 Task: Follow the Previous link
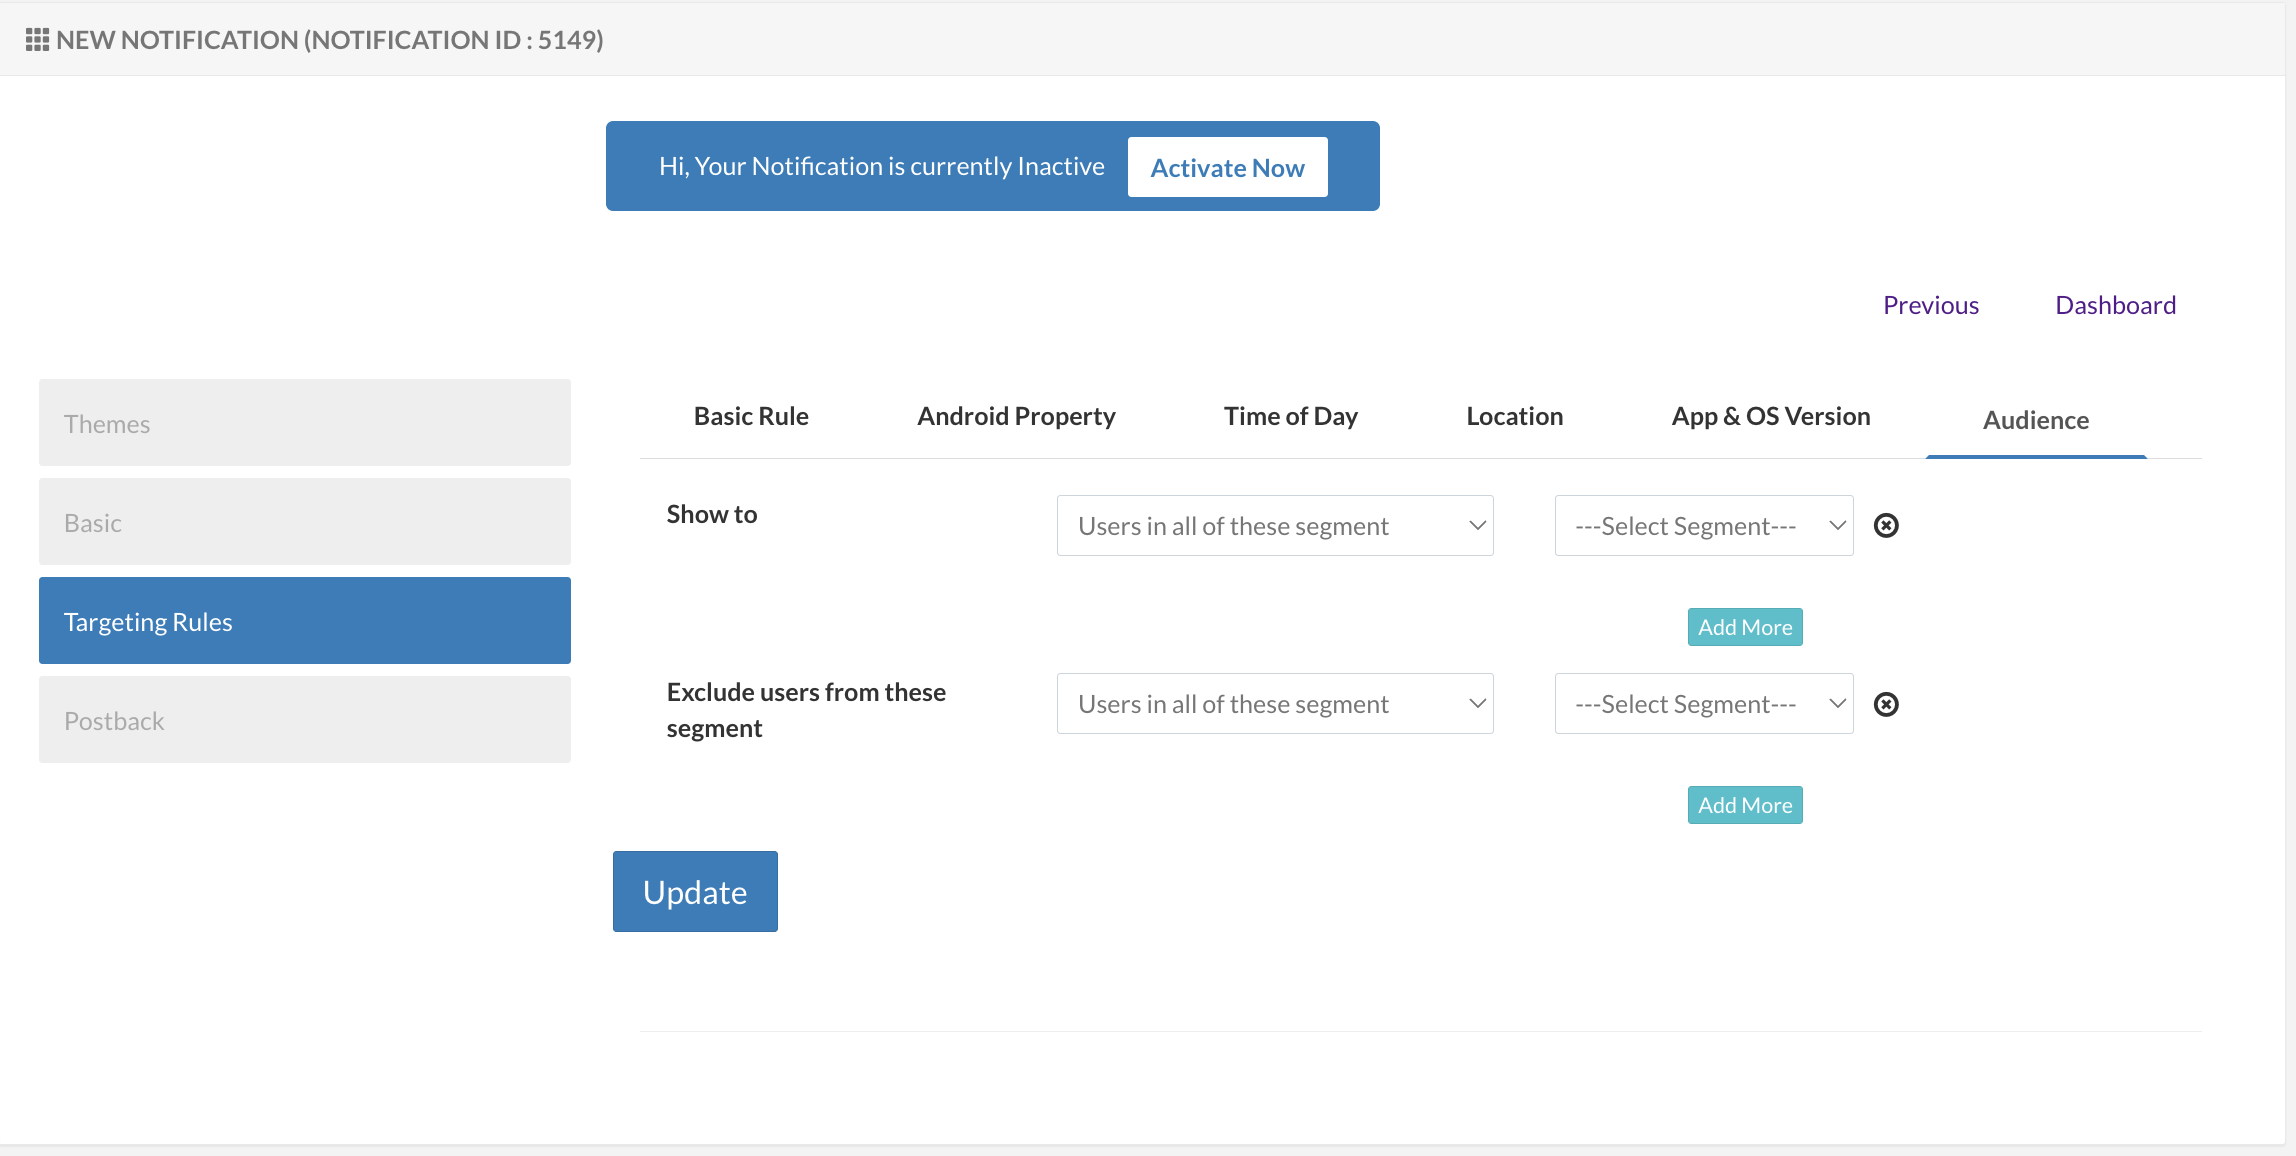click(x=1930, y=305)
